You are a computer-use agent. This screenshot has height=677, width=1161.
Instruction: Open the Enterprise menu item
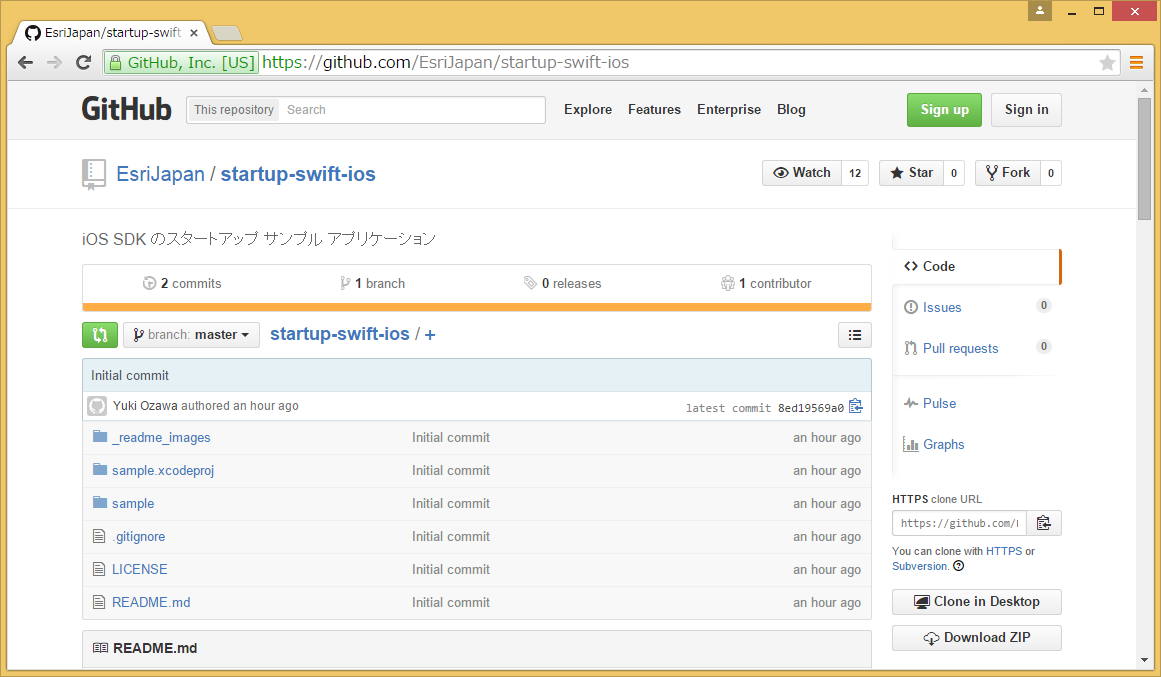(729, 110)
